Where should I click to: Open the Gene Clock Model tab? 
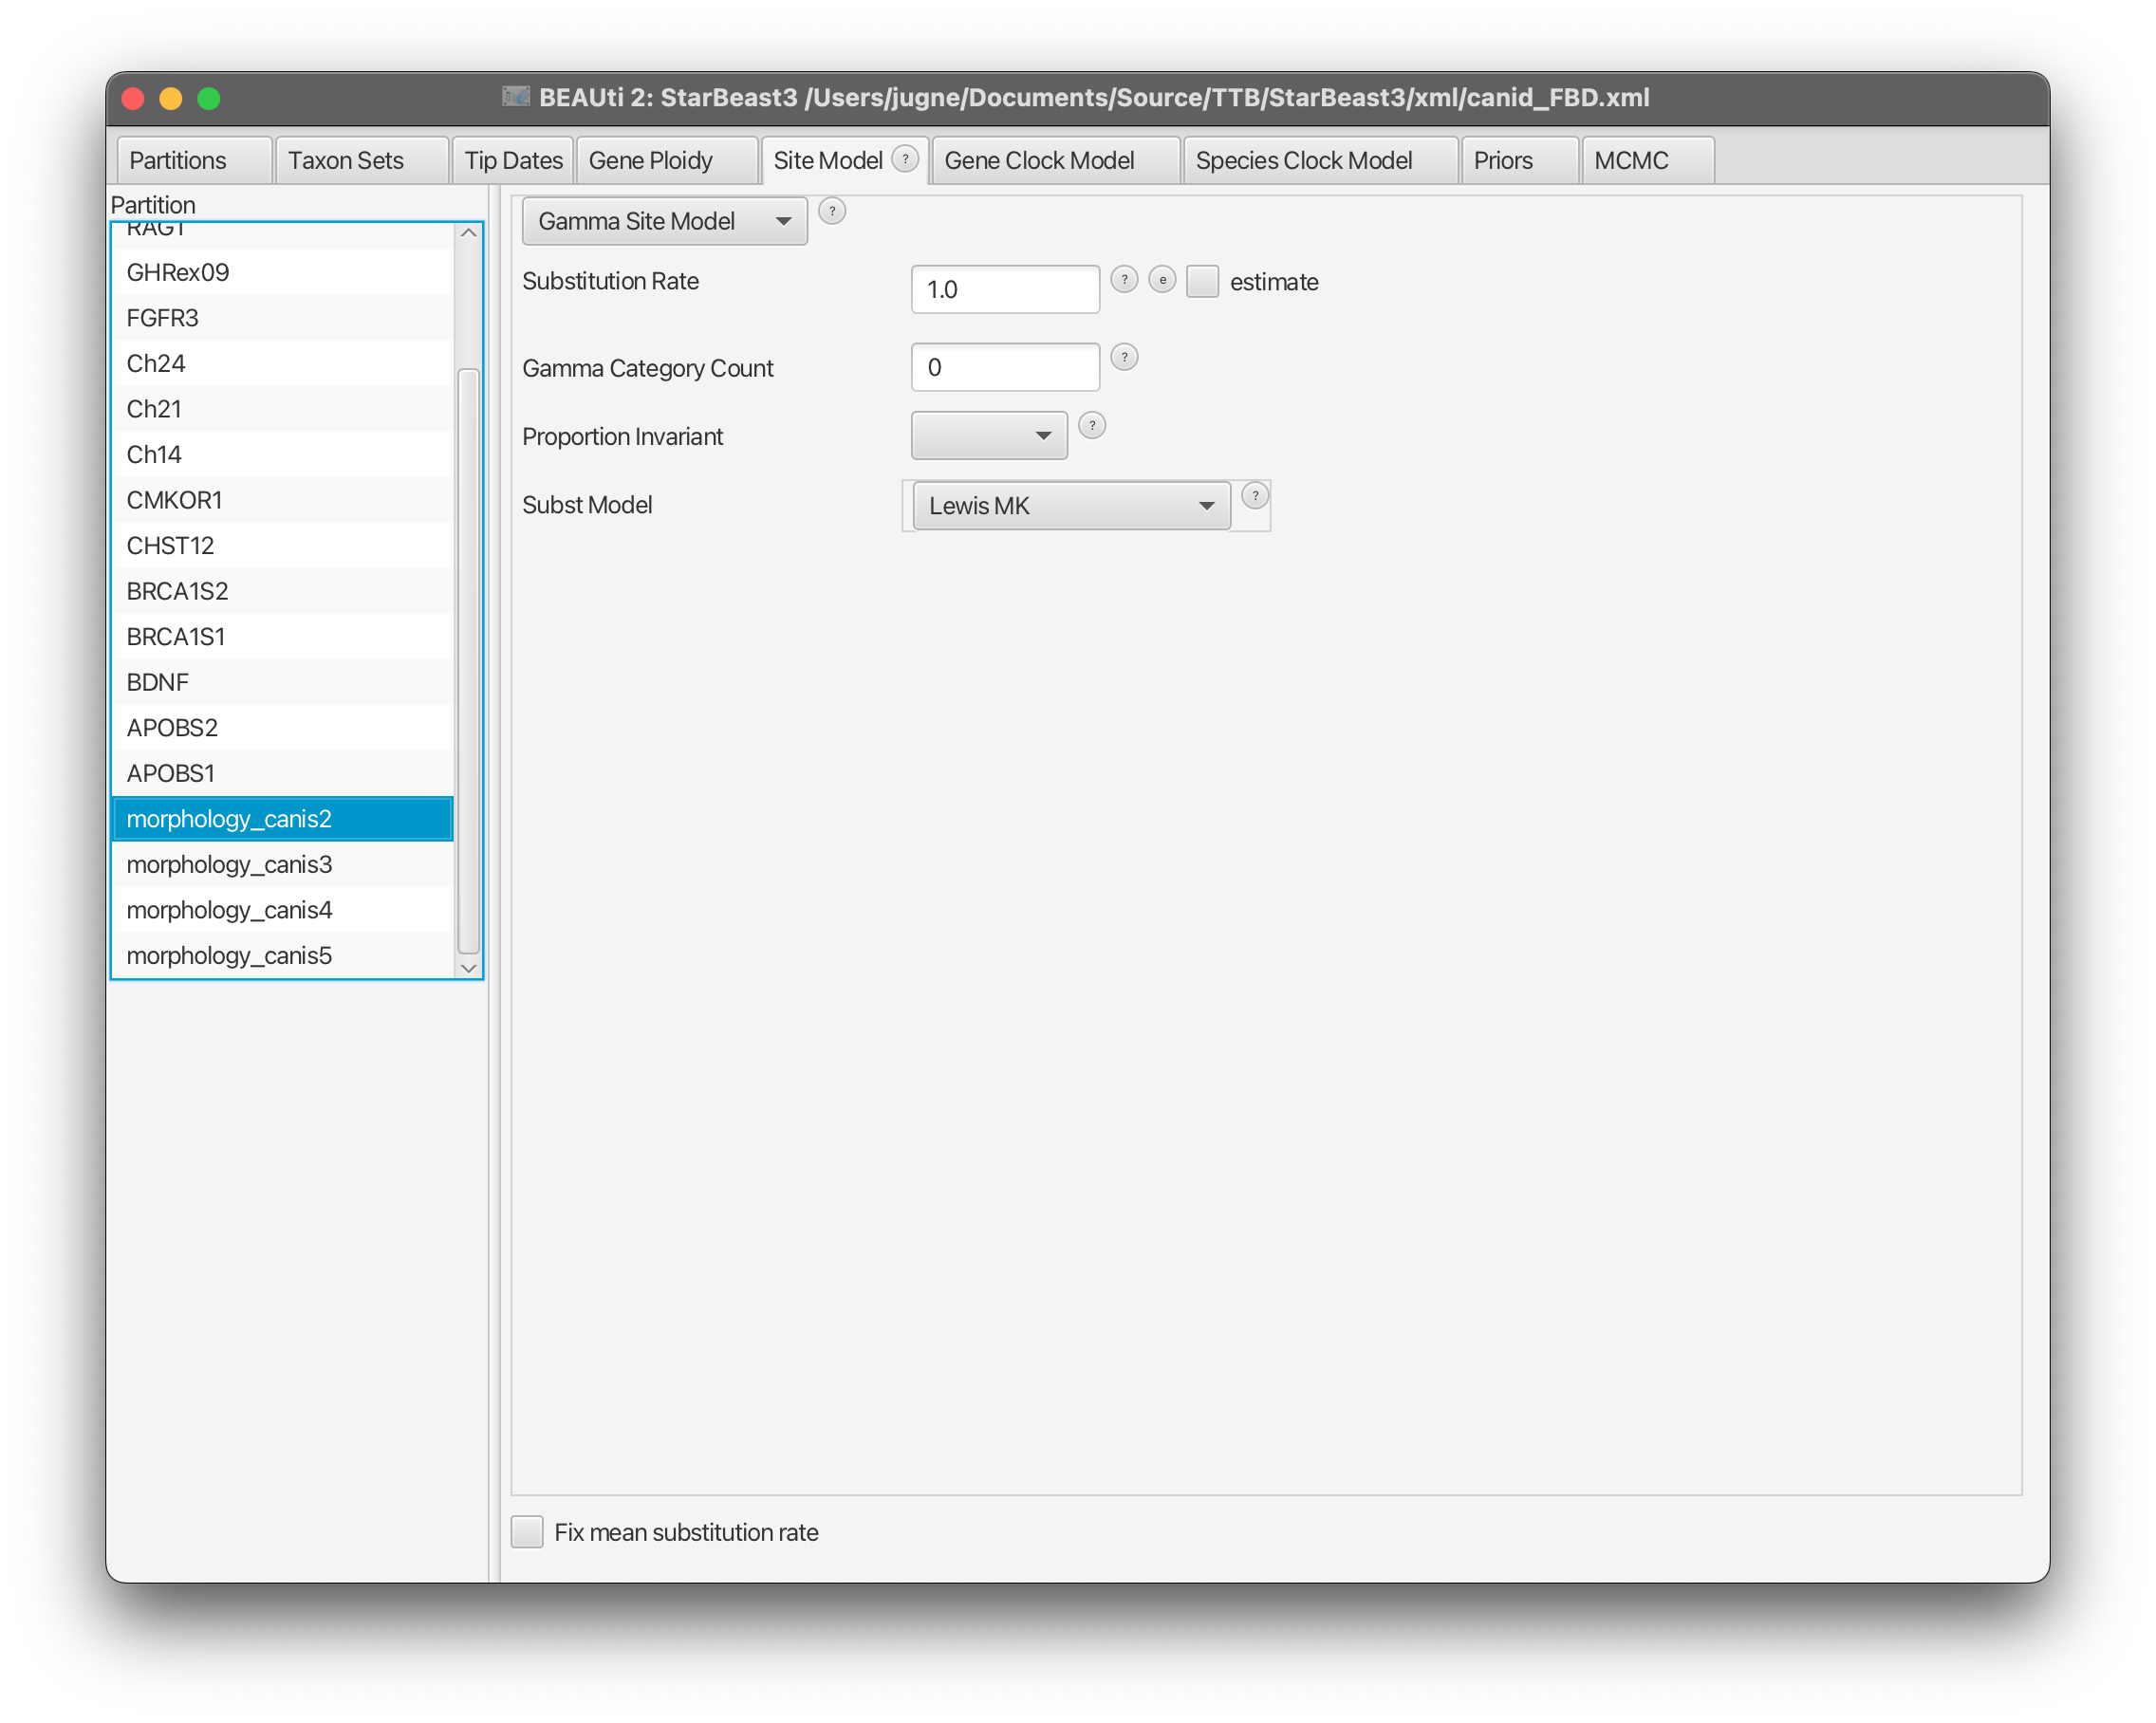click(1039, 161)
